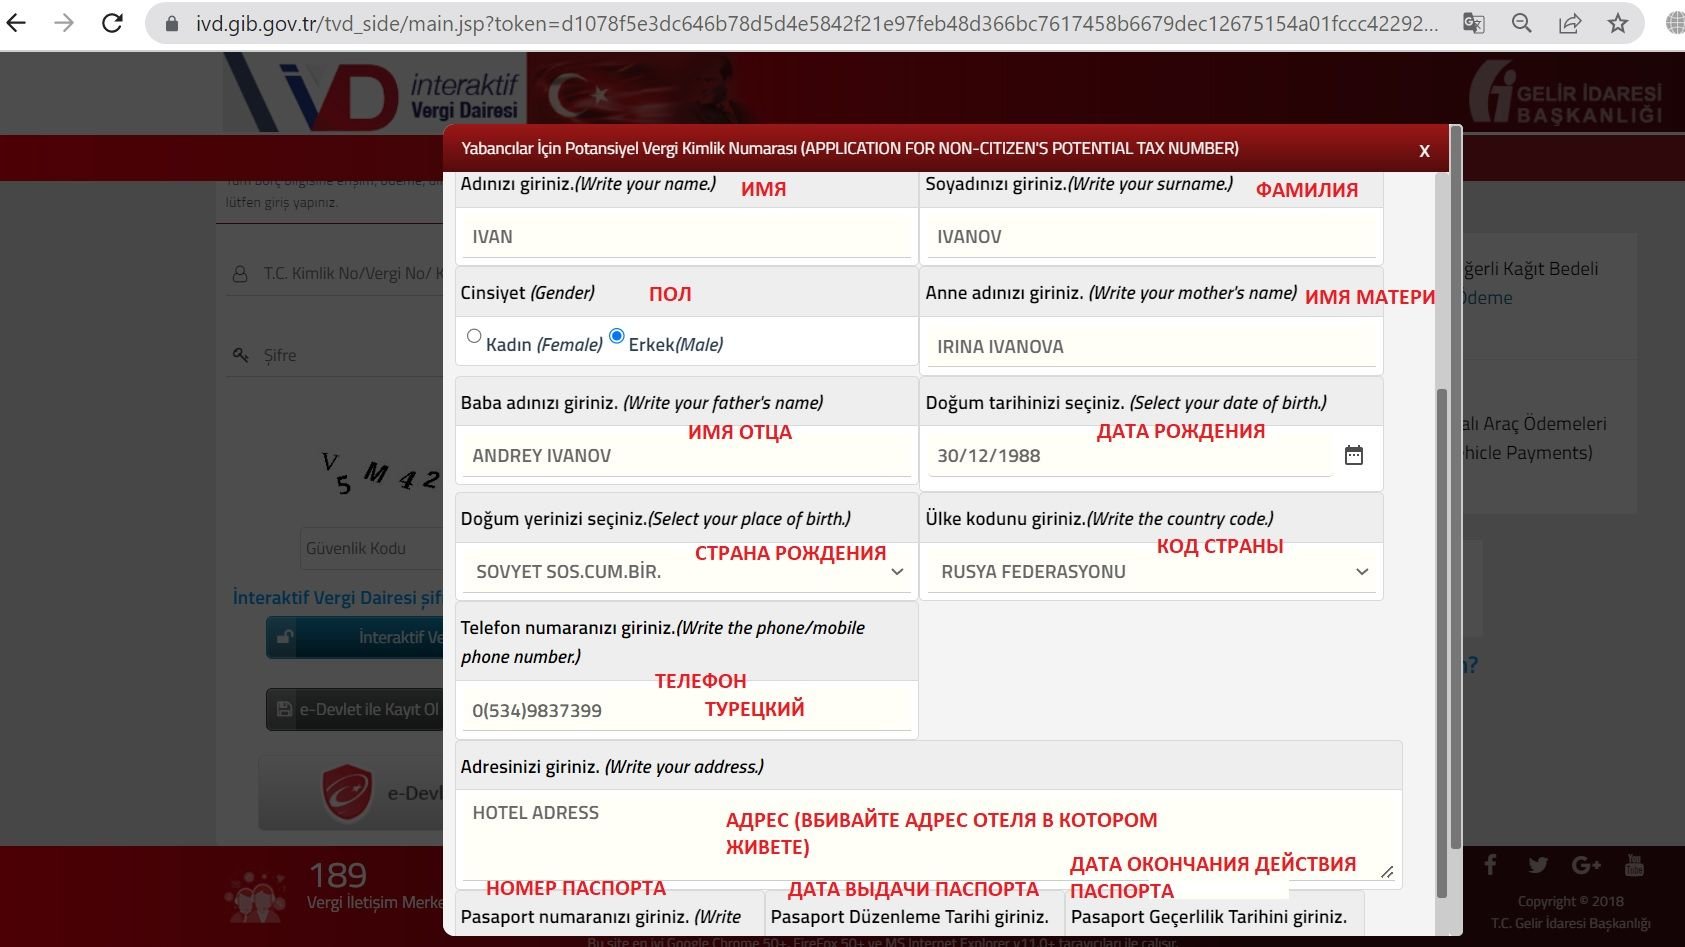Bookmark this page star icon
This screenshot has width=1685, height=947.
click(x=1618, y=23)
